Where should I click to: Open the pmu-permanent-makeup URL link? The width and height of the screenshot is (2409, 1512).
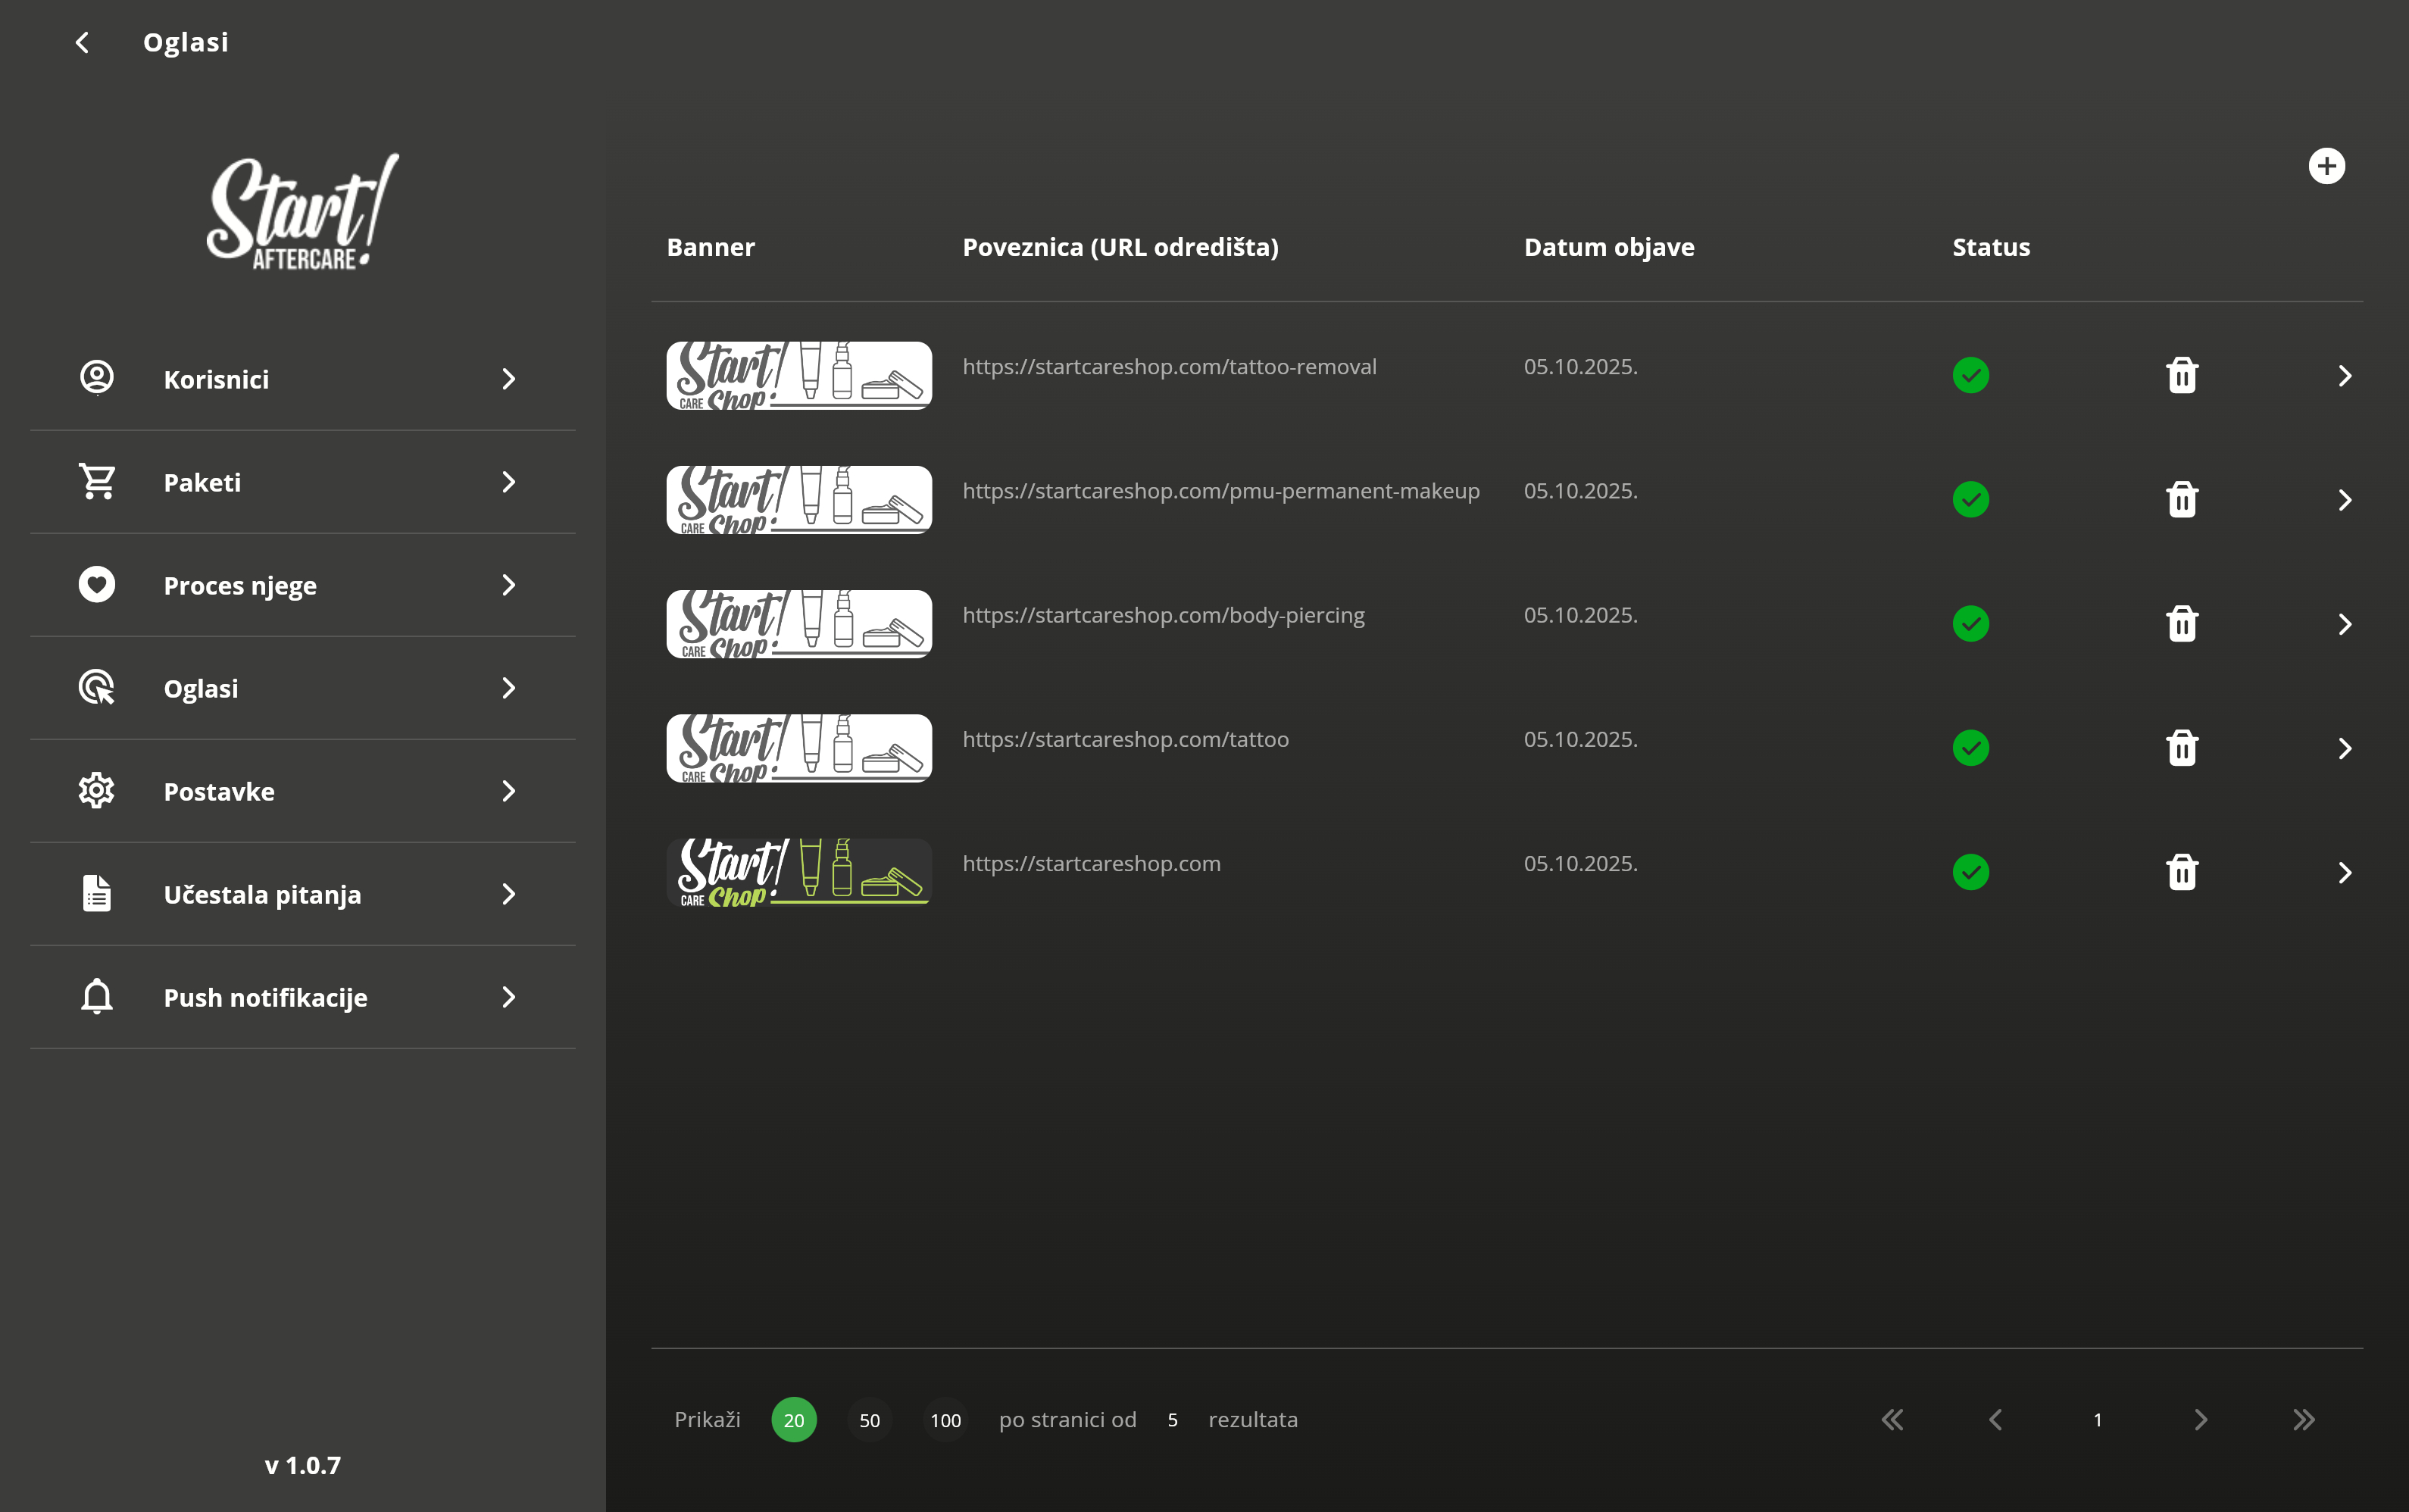point(1220,491)
